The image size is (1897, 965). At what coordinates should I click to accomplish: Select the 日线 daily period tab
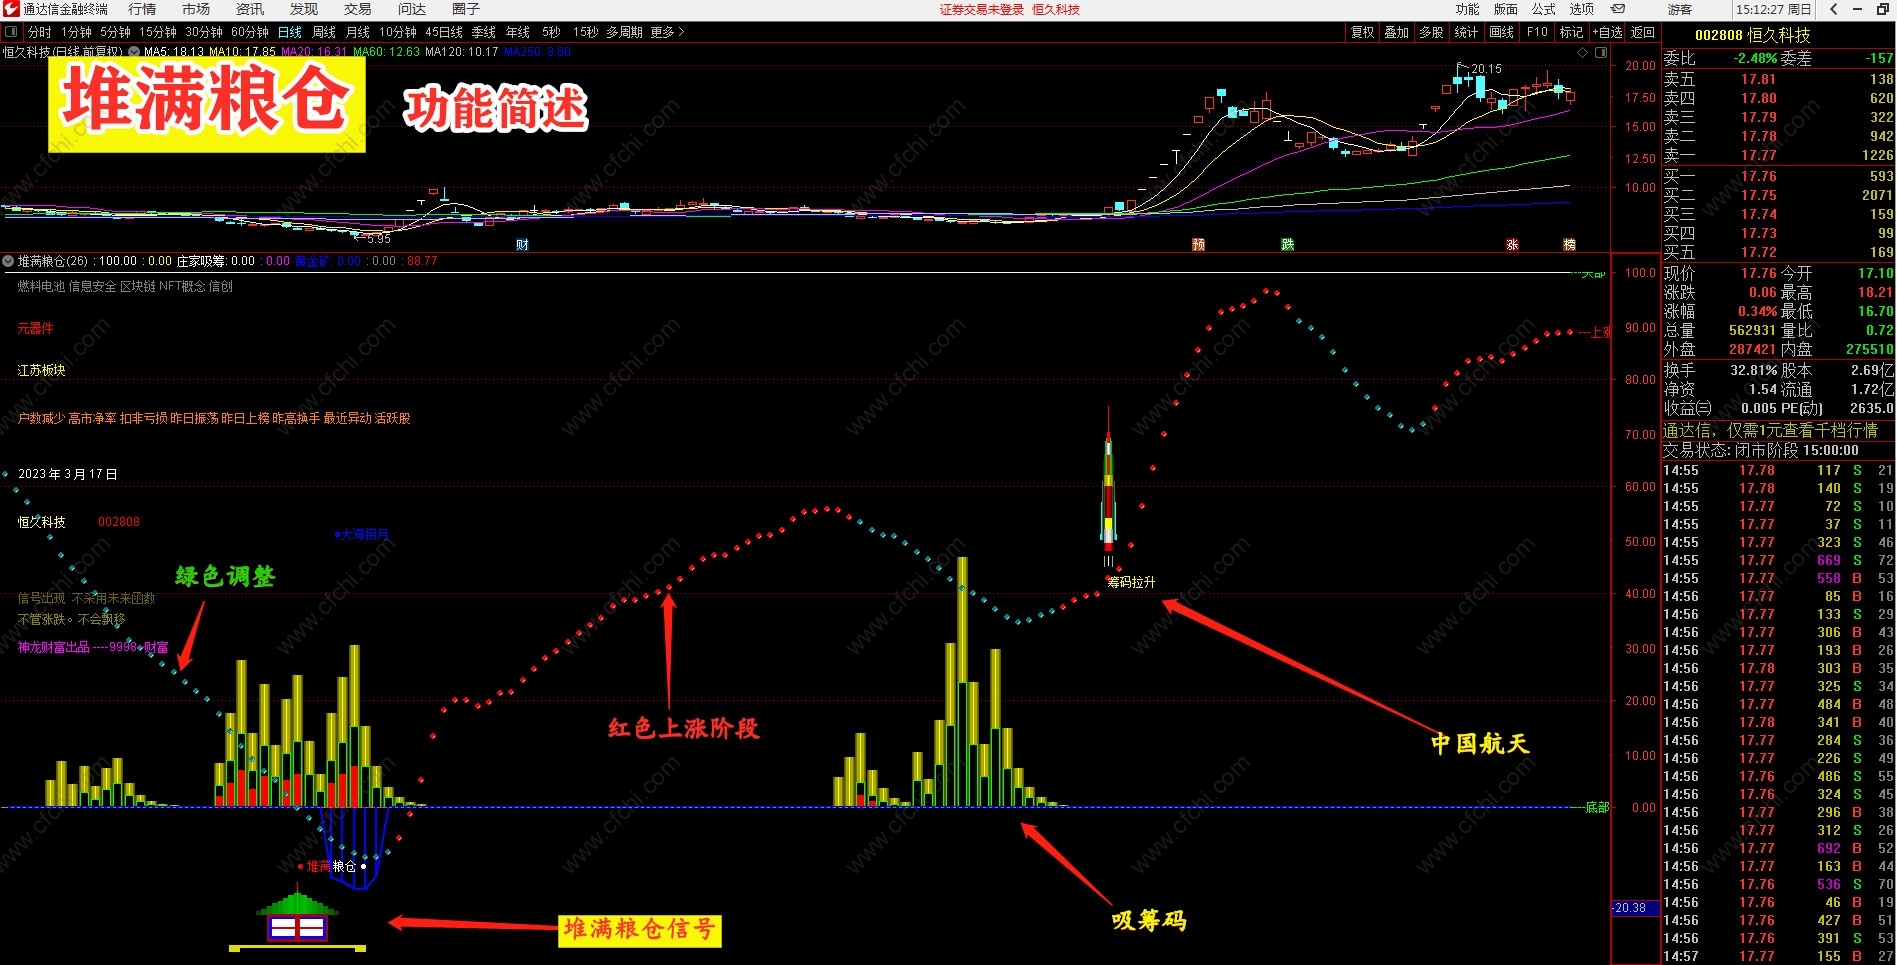click(290, 32)
